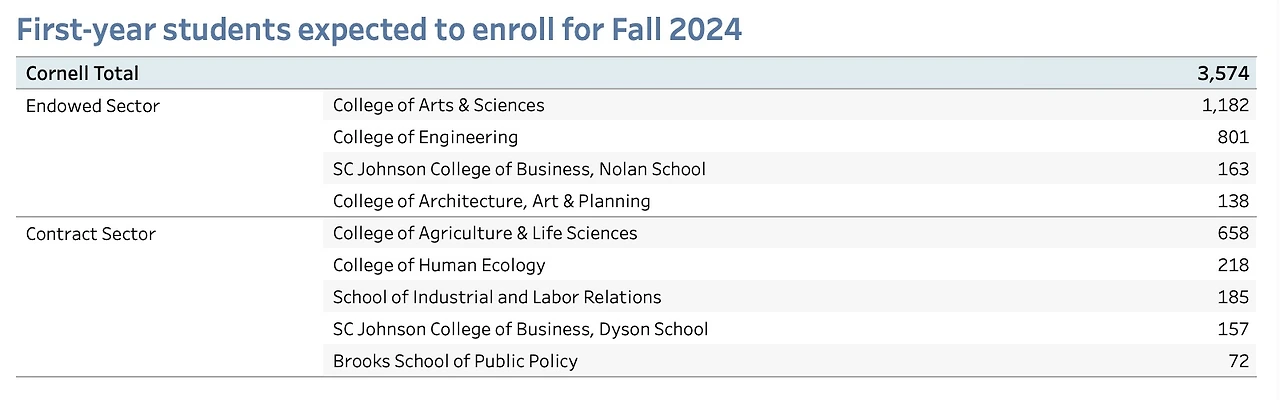Select the 658 Agriculture enrollment value
Screen dimensions: 1280x400
click(1232, 233)
